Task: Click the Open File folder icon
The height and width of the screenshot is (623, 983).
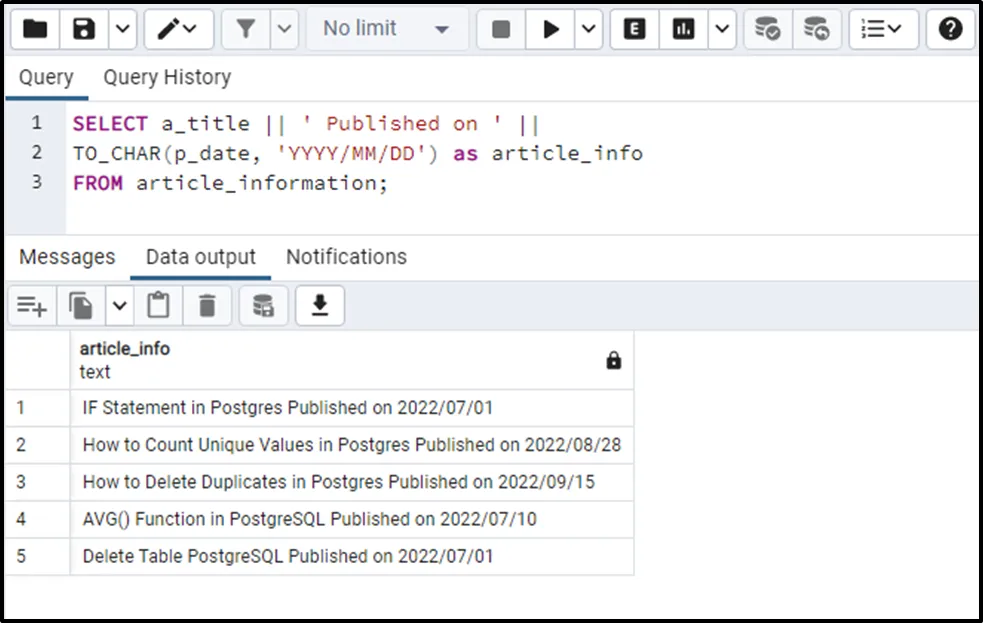Action: (35, 29)
